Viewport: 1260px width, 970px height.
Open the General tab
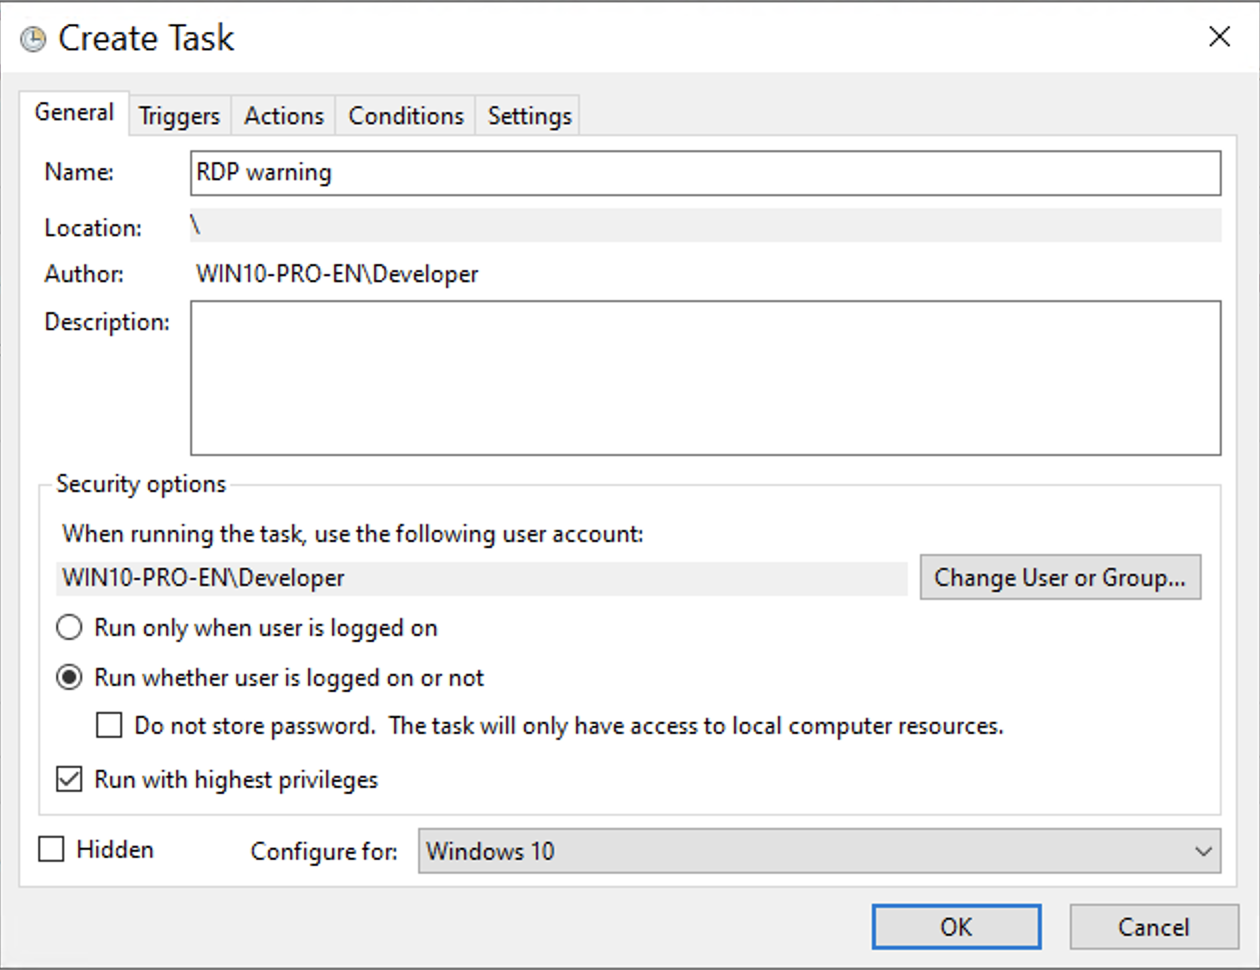pyautogui.click(x=74, y=113)
